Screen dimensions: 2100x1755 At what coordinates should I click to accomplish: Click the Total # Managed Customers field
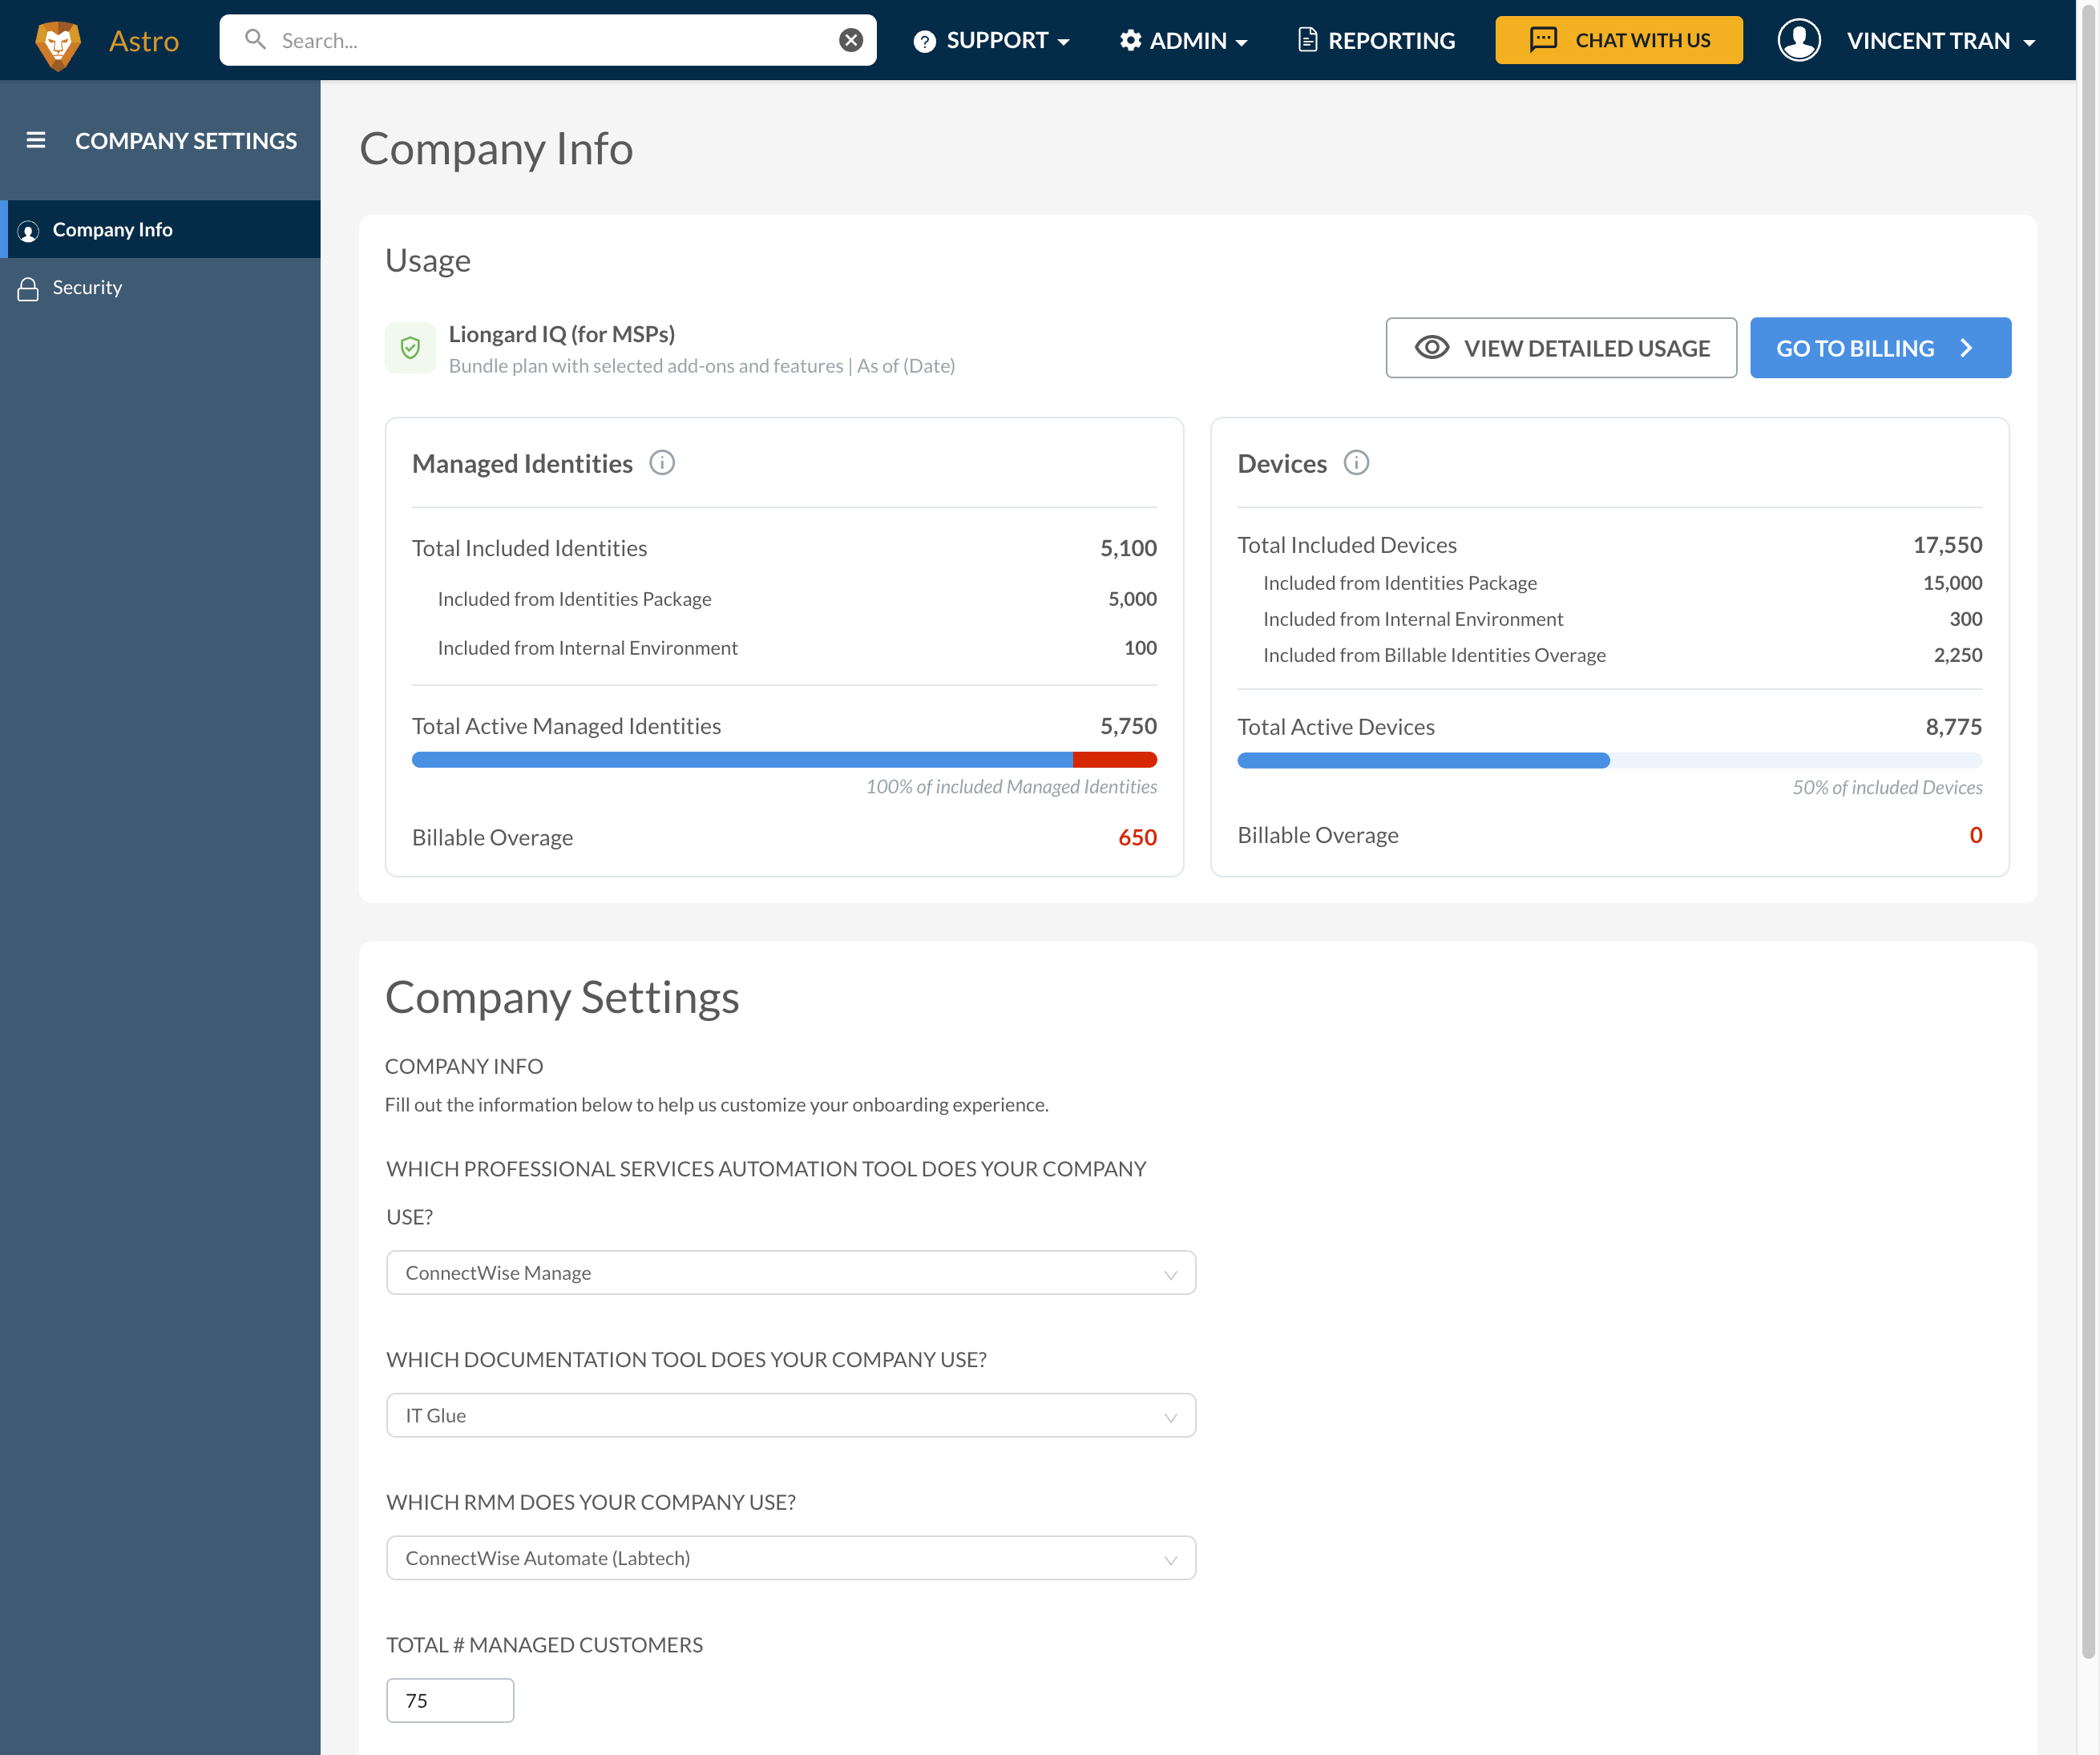click(450, 1700)
